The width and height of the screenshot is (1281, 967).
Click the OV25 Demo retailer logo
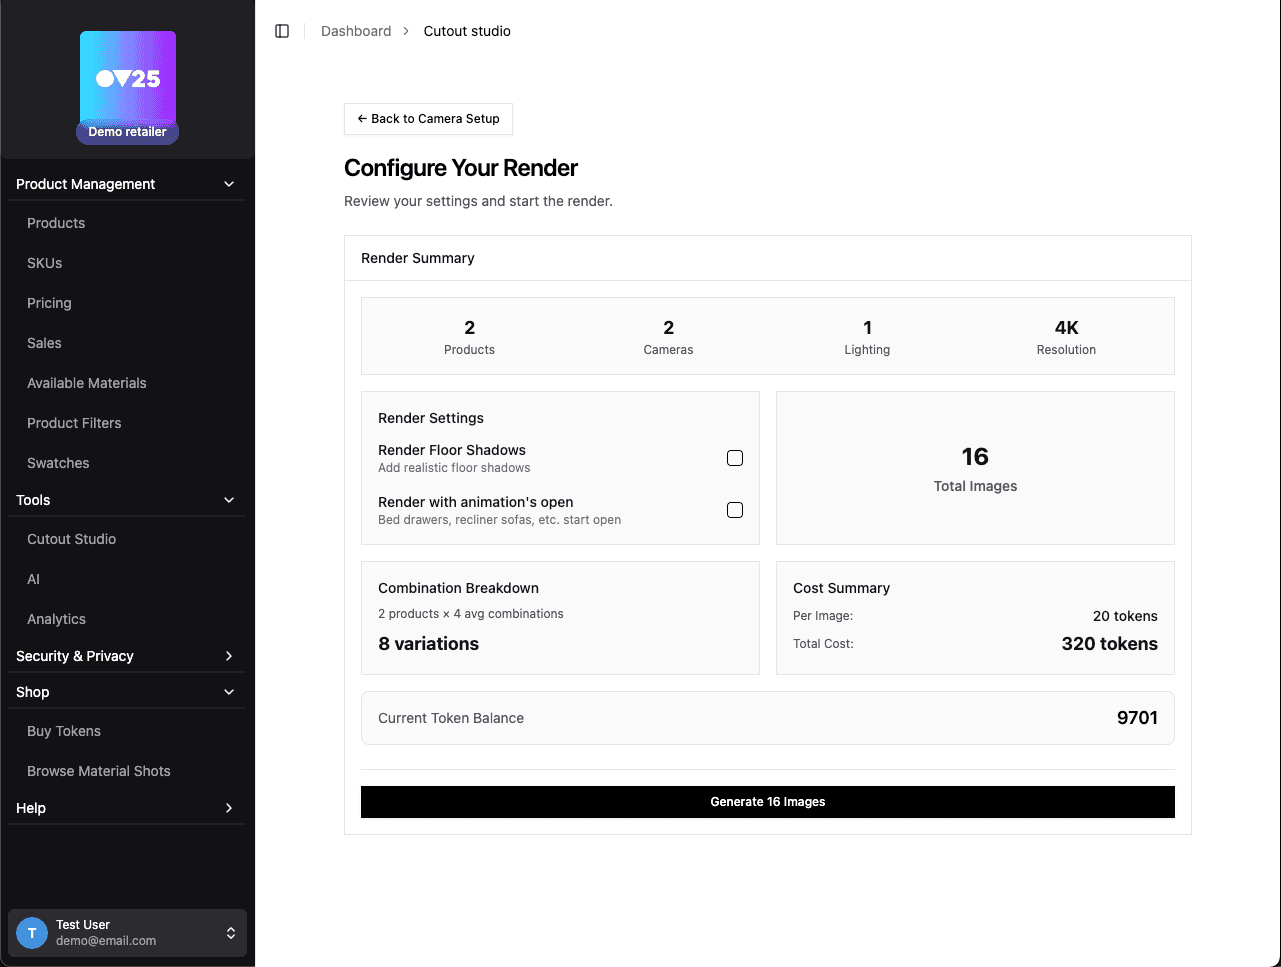[x=127, y=80]
